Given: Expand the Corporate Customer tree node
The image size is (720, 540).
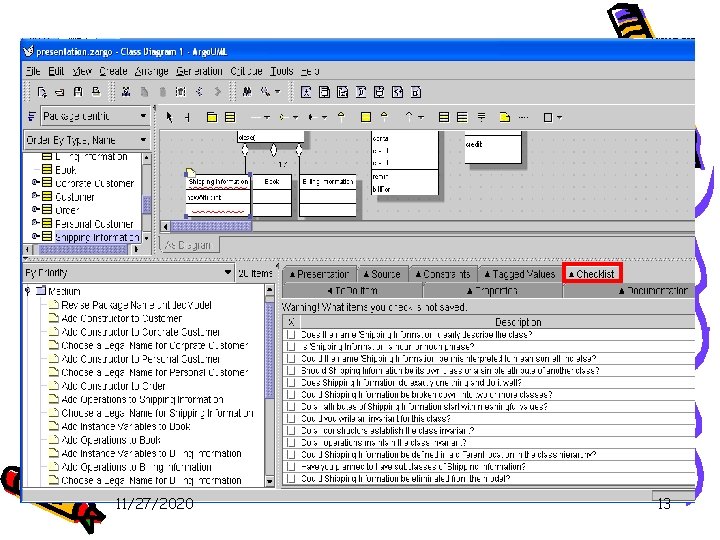Looking at the screenshot, I should point(35,182).
